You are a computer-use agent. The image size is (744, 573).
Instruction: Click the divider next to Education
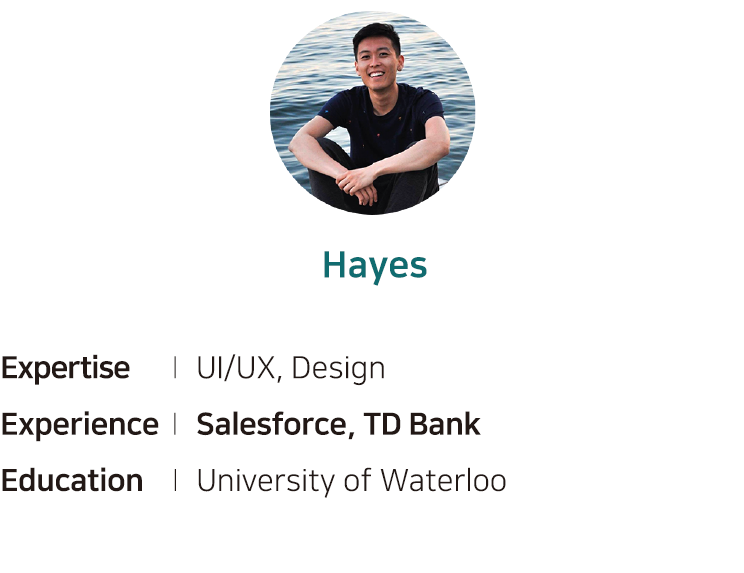(x=176, y=480)
